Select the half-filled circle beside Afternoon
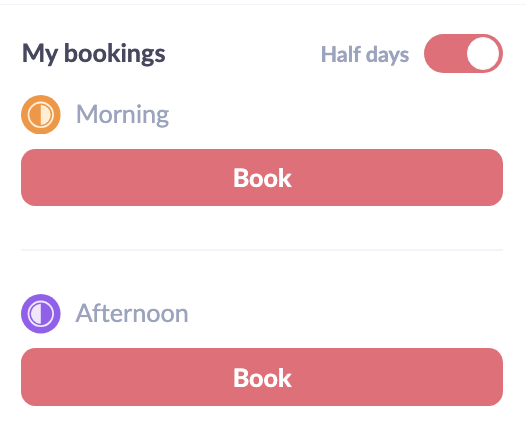 click(x=41, y=314)
